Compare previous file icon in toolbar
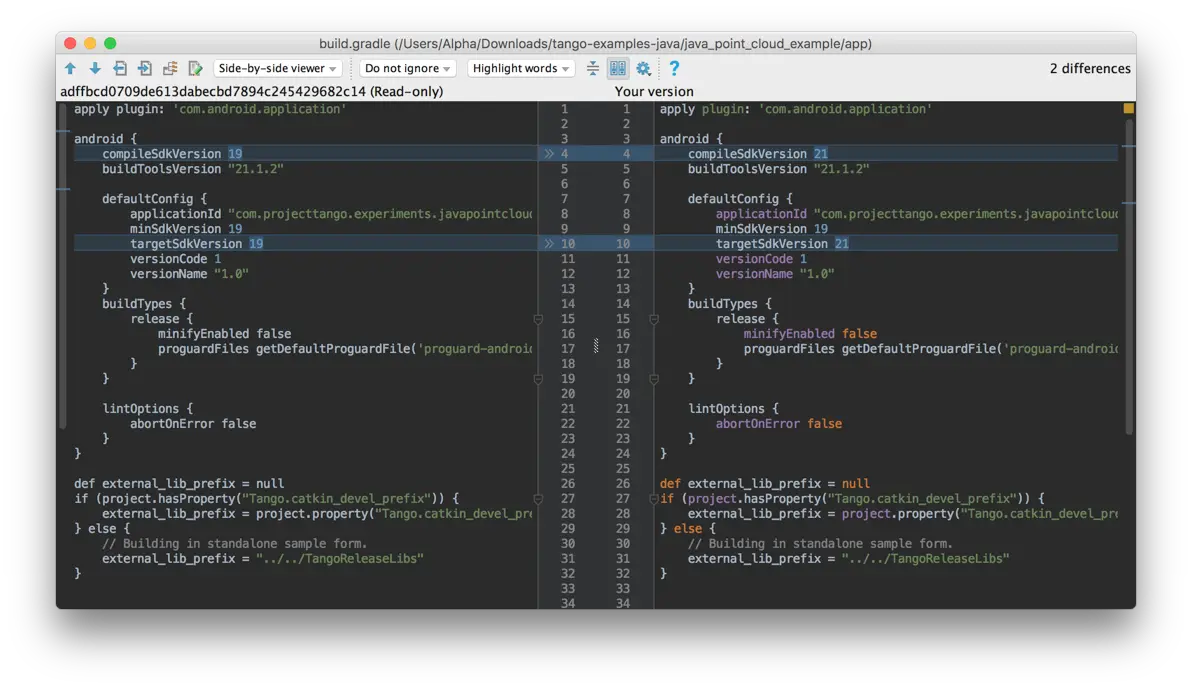This screenshot has height=689, width=1192. pos(120,68)
